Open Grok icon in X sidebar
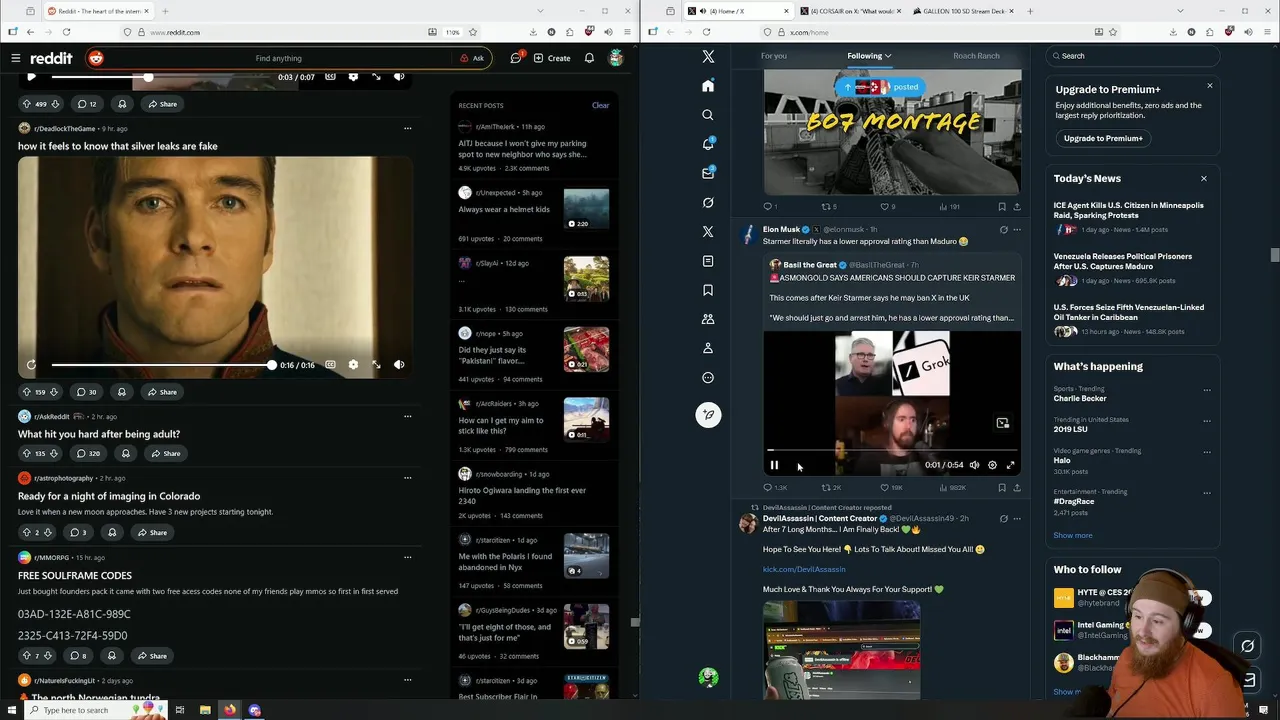The height and width of the screenshot is (720, 1280). click(x=708, y=202)
